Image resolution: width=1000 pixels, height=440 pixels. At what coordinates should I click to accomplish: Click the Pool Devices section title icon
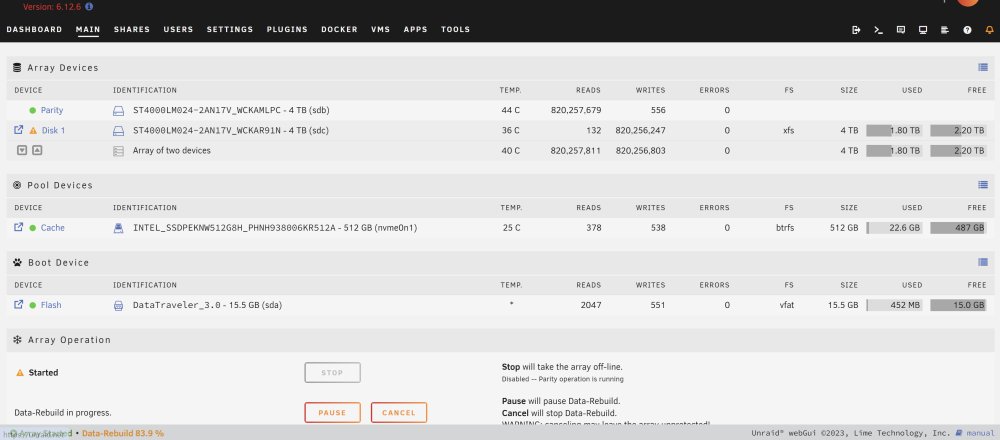[x=17, y=185]
